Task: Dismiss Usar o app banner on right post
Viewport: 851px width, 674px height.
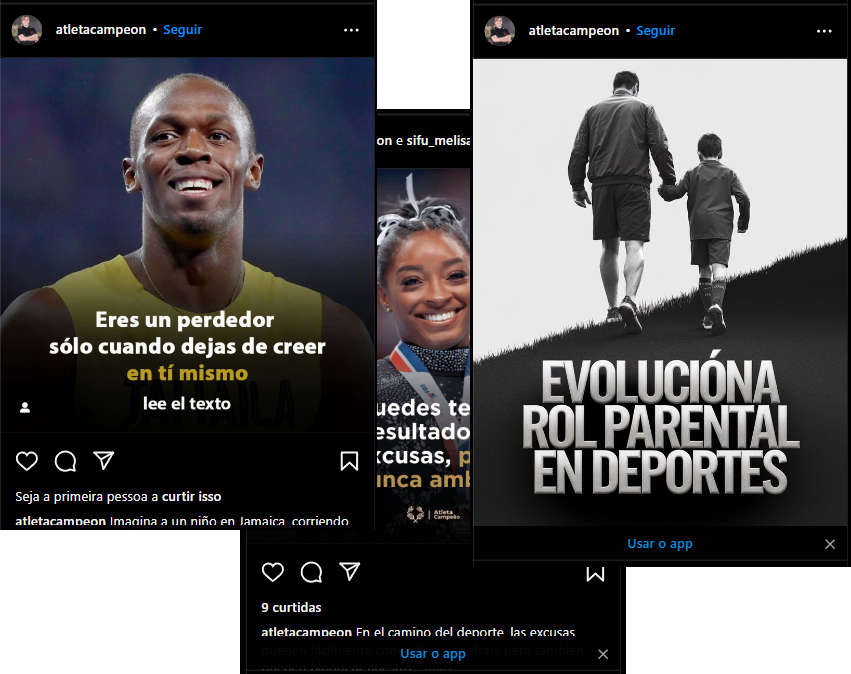Action: (x=830, y=544)
